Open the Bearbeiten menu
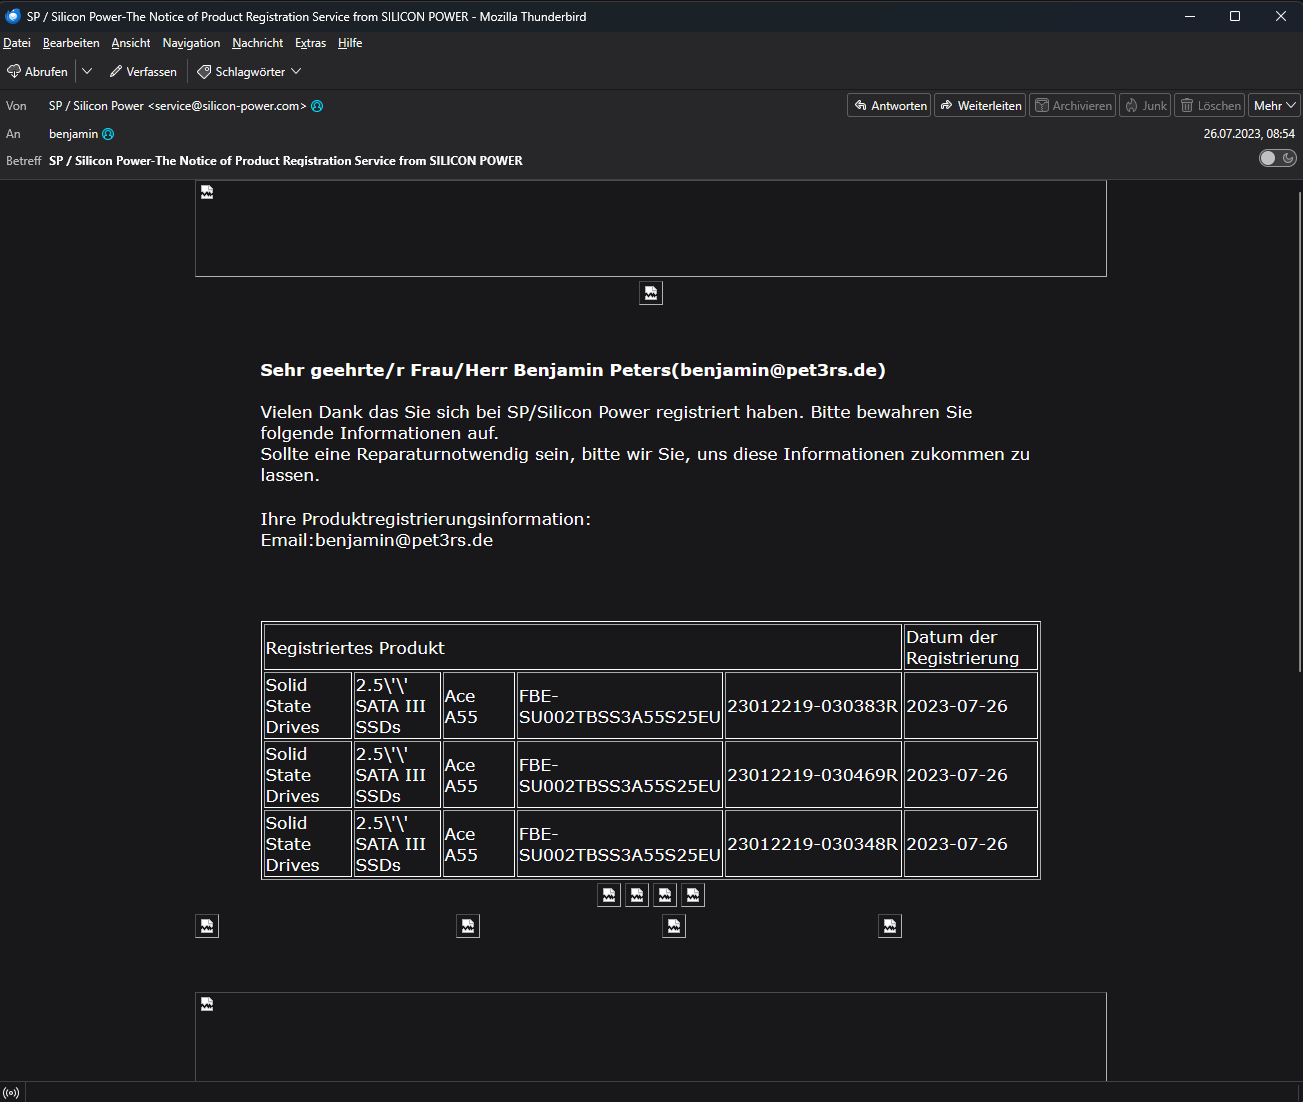 (x=71, y=43)
